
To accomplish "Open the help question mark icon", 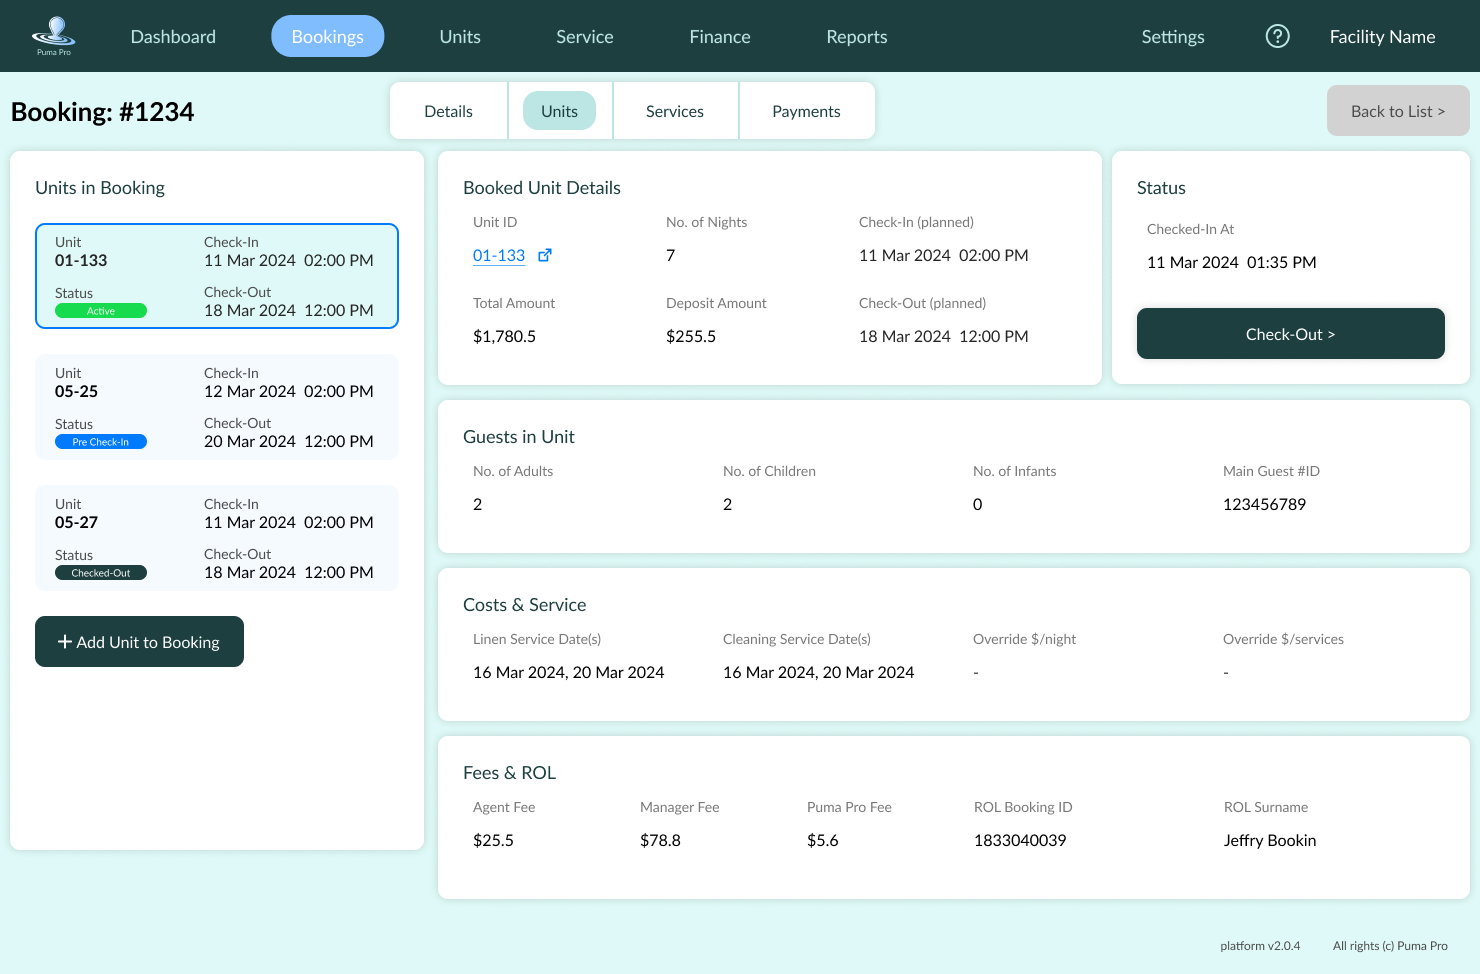I will (1277, 36).
